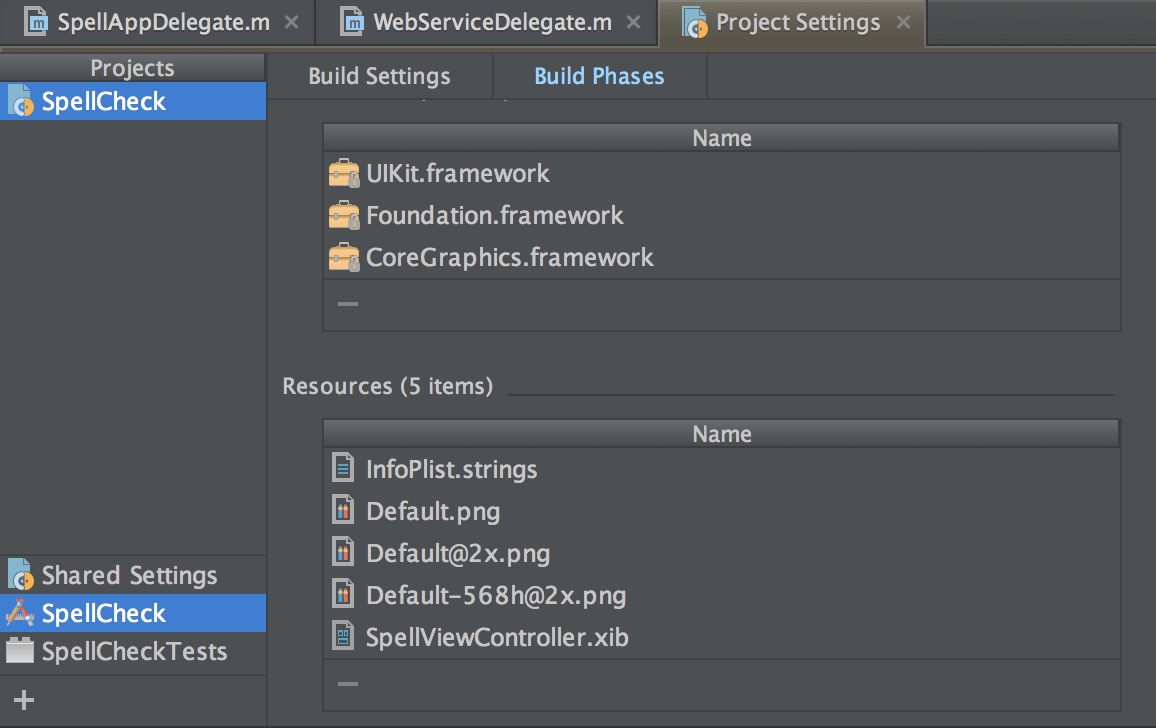Click the SpellViewController.xib file icon

coord(342,636)
